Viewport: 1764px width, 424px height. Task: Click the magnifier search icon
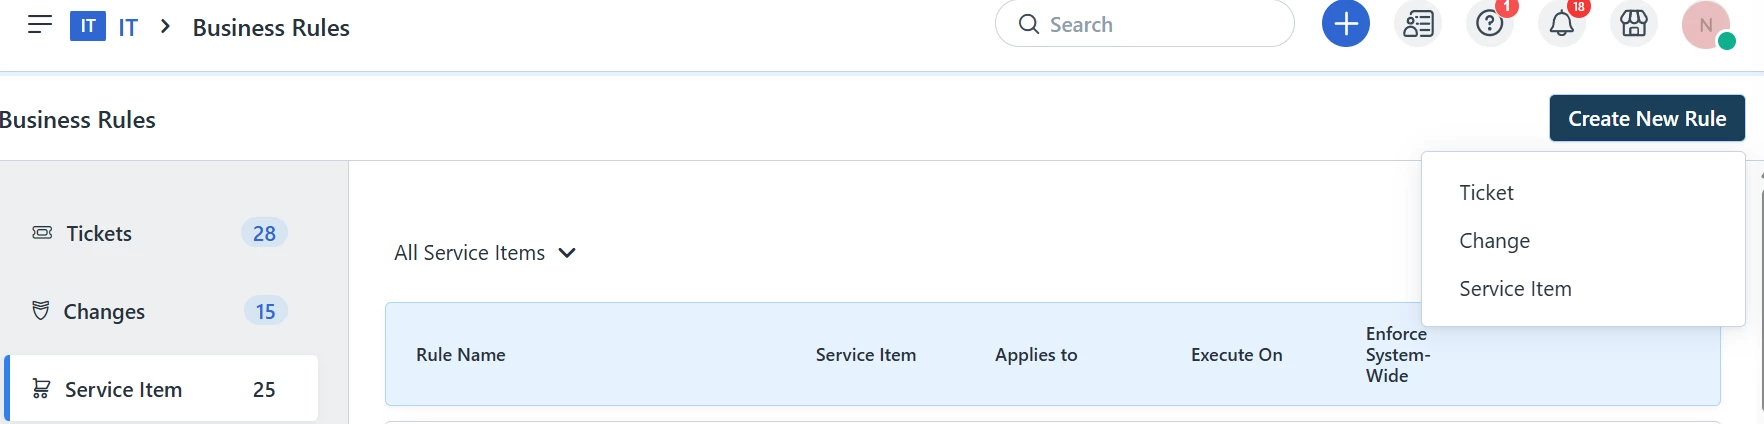click(x=1029, y=24)
